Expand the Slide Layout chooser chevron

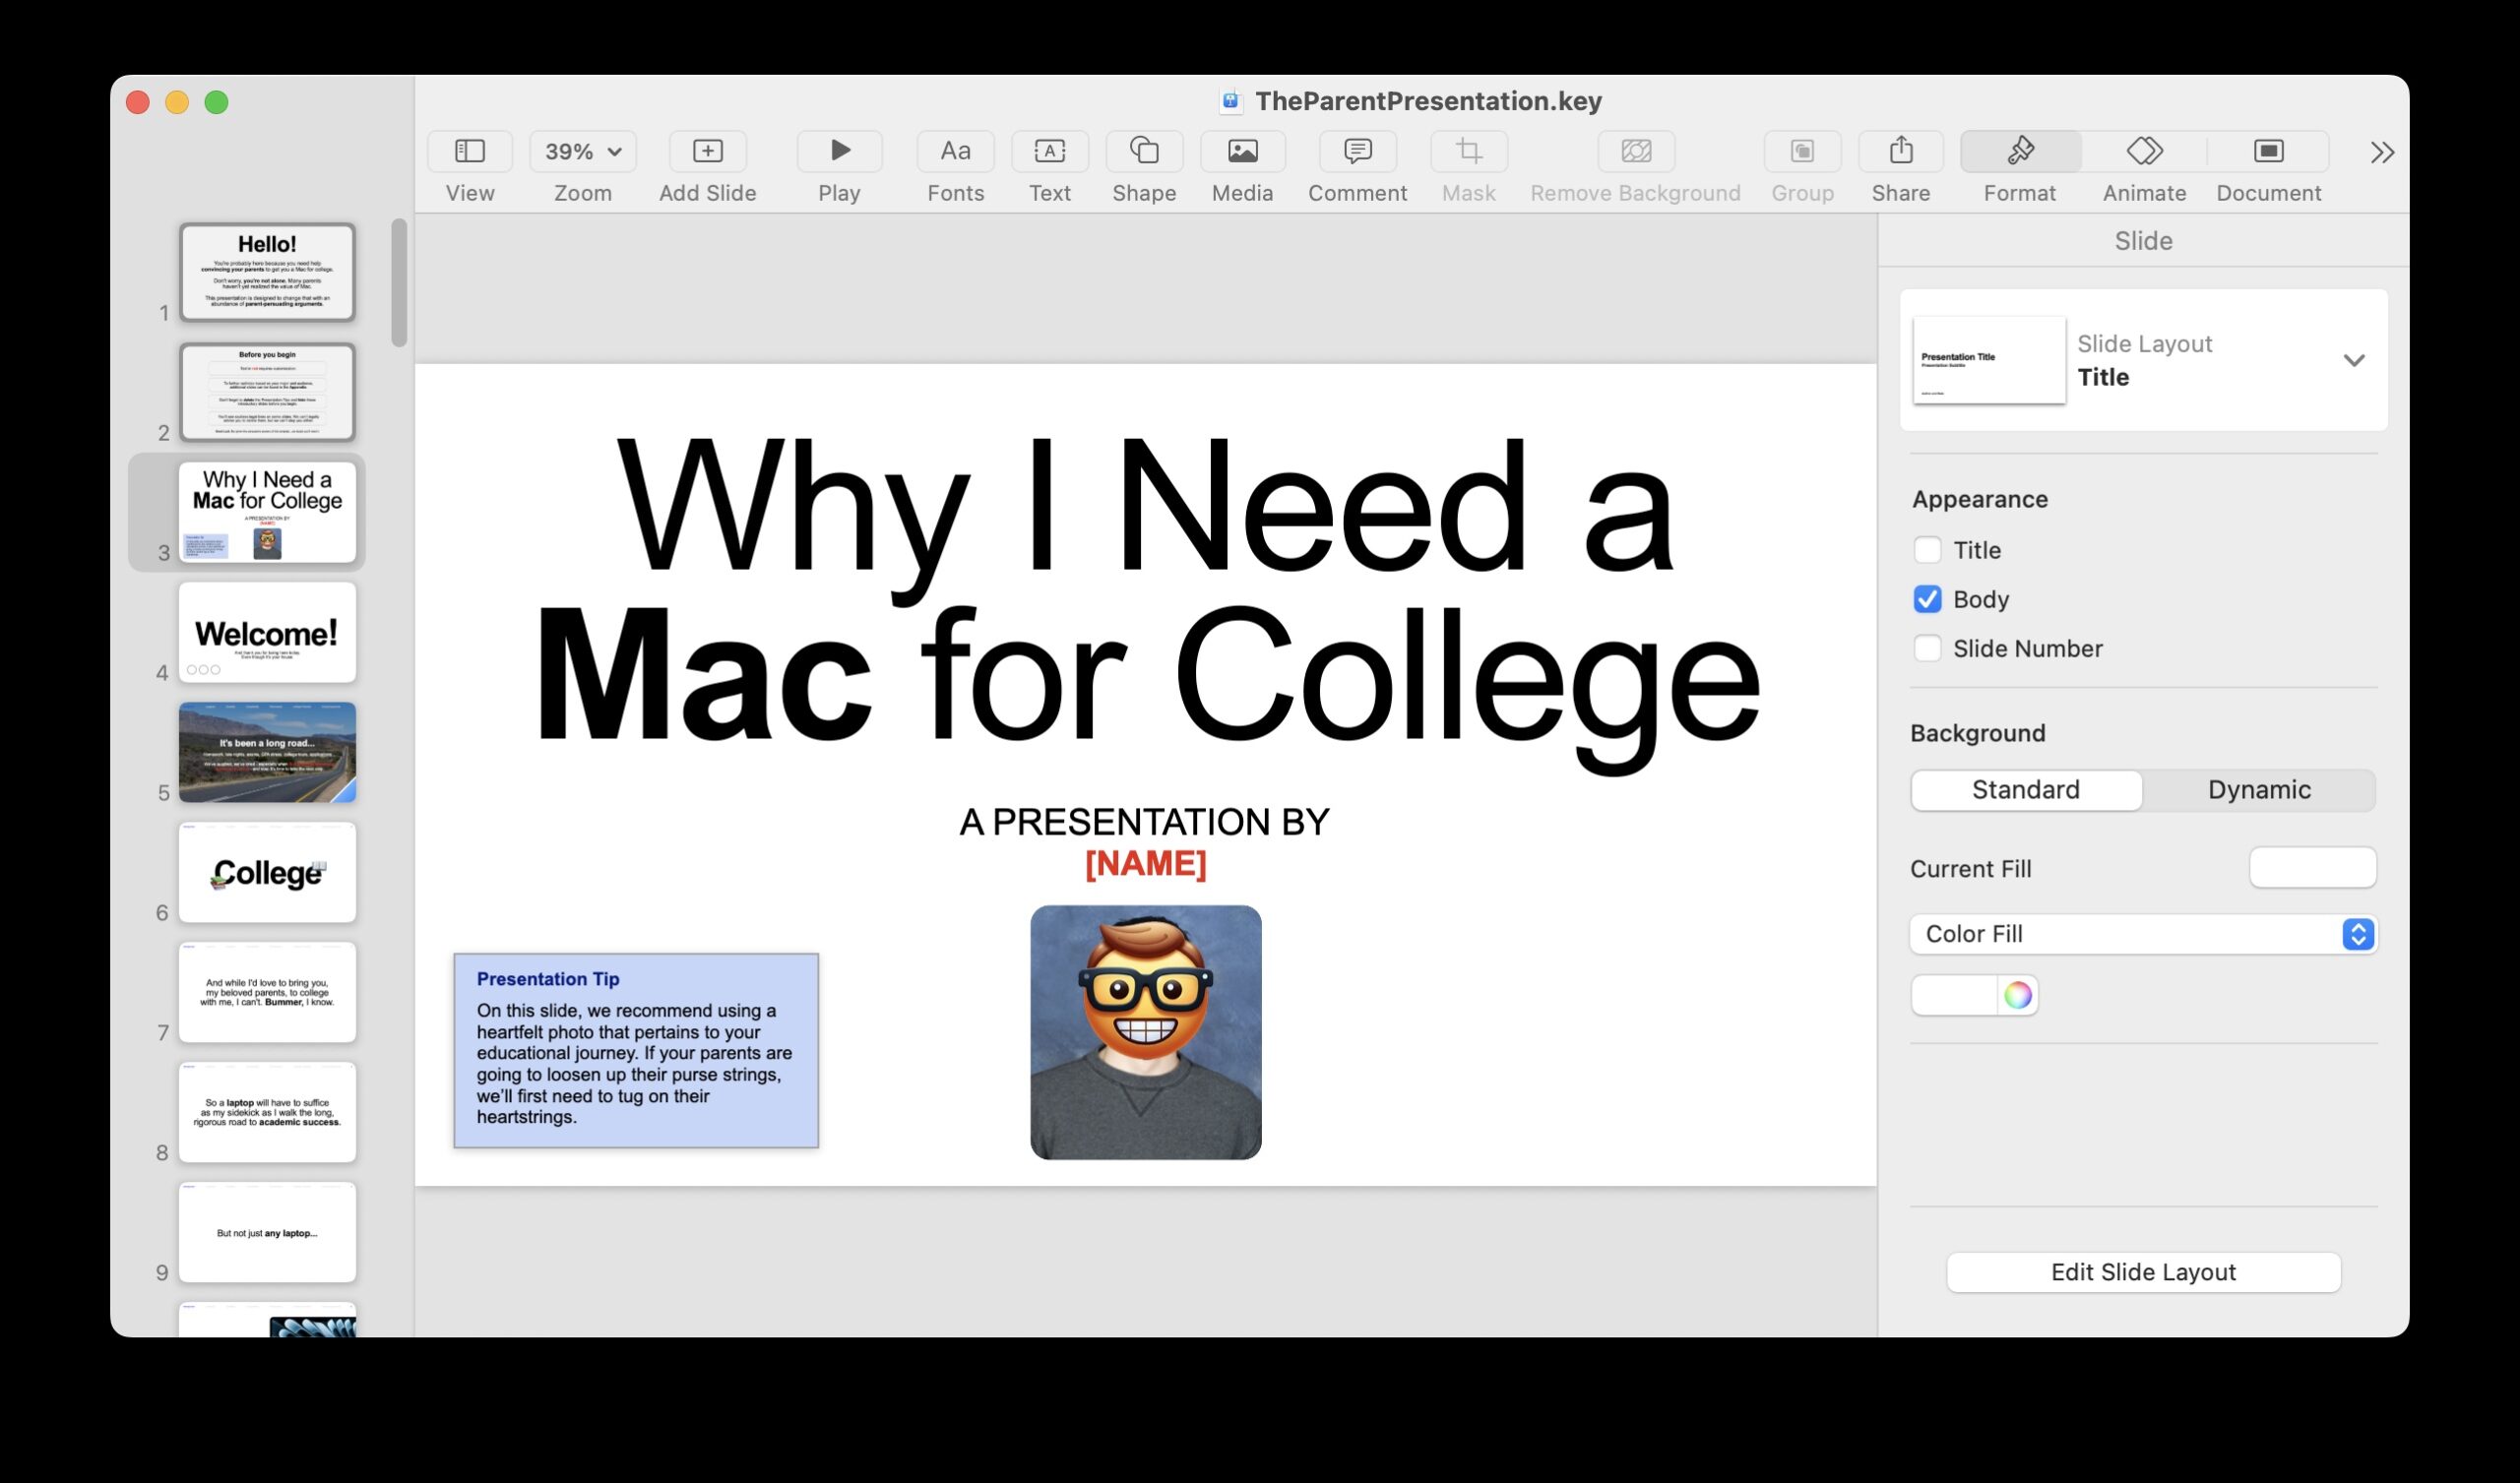click(x=2353, y=360)
